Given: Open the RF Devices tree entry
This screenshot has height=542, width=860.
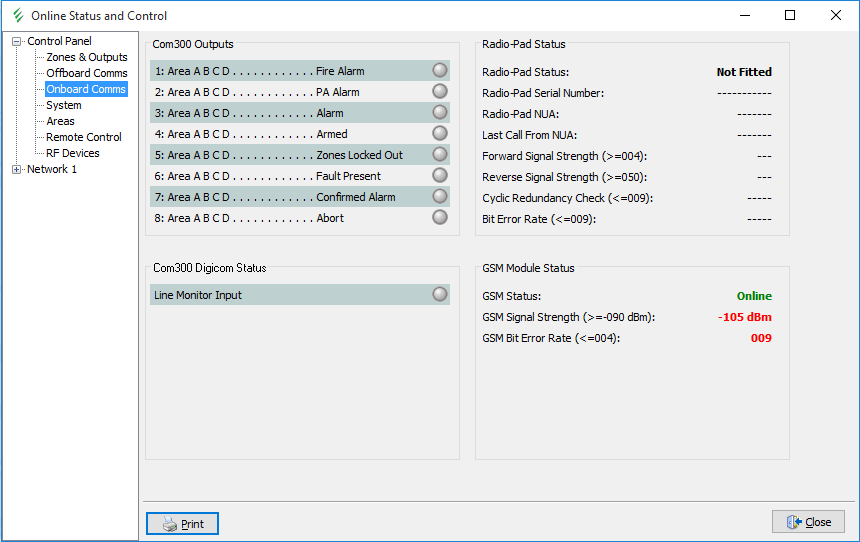Looking at the screenshot, I should pyautogui.click(x=73, y=153).
